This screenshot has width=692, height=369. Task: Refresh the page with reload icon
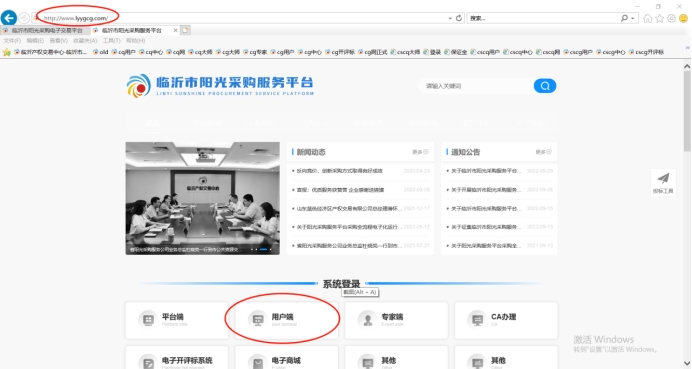pyautogui.click(x=459, y=18)
